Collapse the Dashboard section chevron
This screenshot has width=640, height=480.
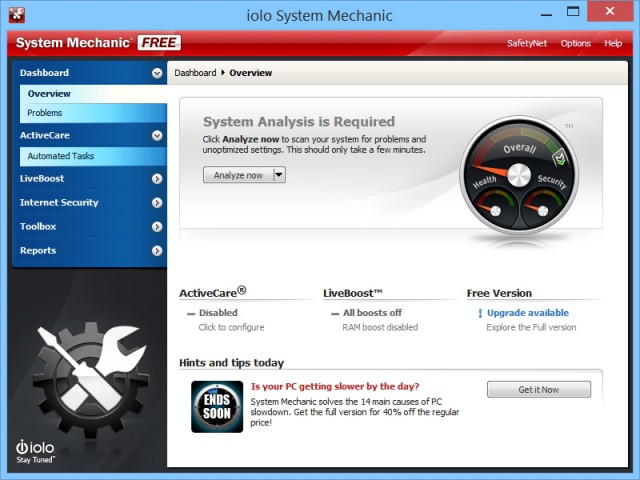157,73
